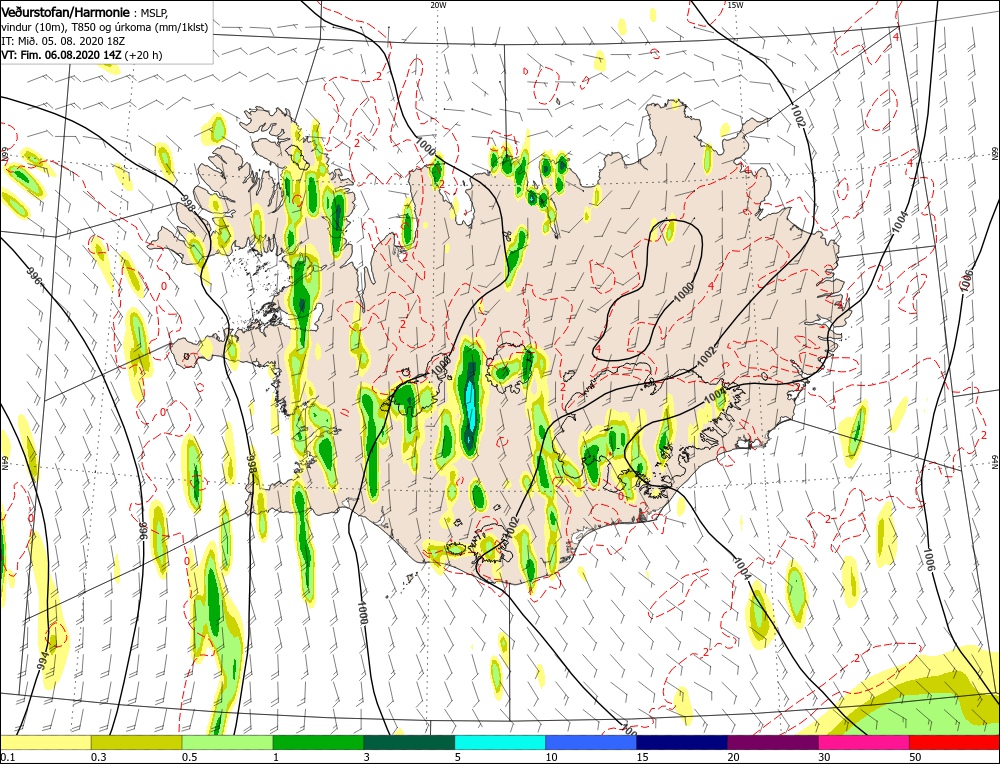The width and height of the screenshot is (1000, 764).
Task: Click the legend value "15"
Action: 642,756
